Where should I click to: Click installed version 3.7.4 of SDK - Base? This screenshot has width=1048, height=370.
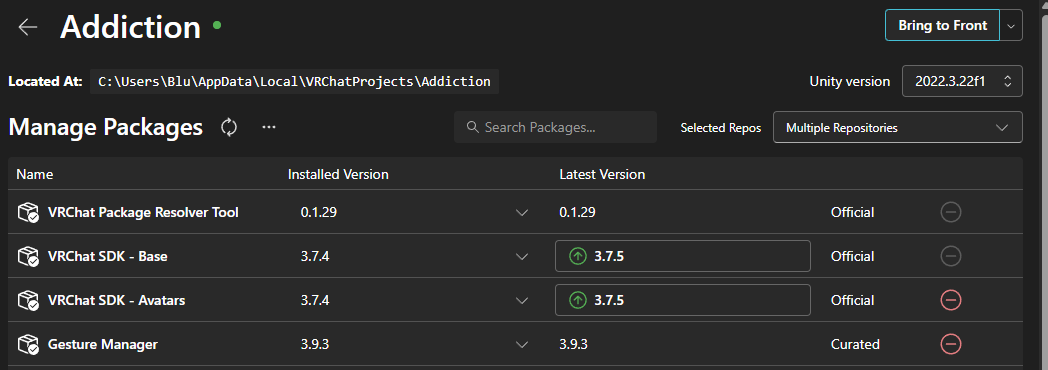click(x=315, y=256)
